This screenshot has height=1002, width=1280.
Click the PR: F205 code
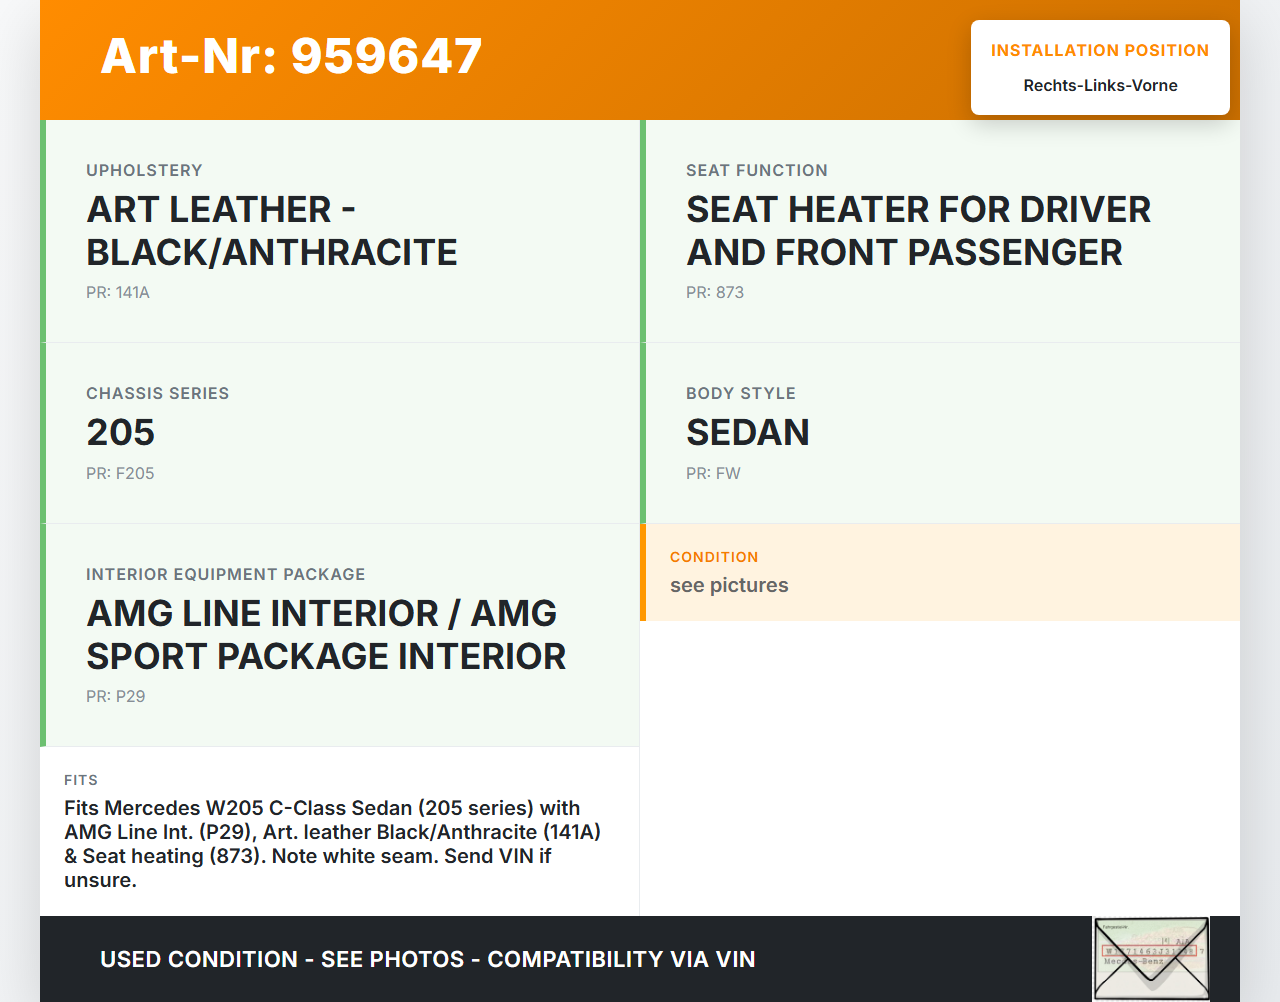120,474
